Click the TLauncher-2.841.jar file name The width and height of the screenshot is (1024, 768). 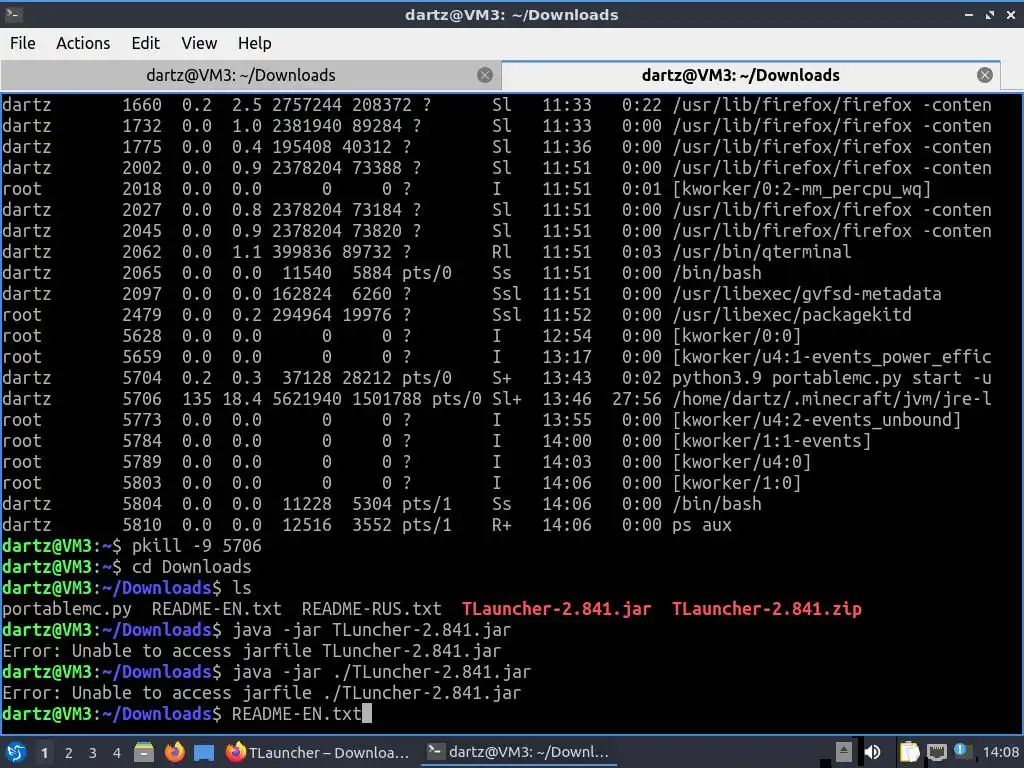pos(556,609)
